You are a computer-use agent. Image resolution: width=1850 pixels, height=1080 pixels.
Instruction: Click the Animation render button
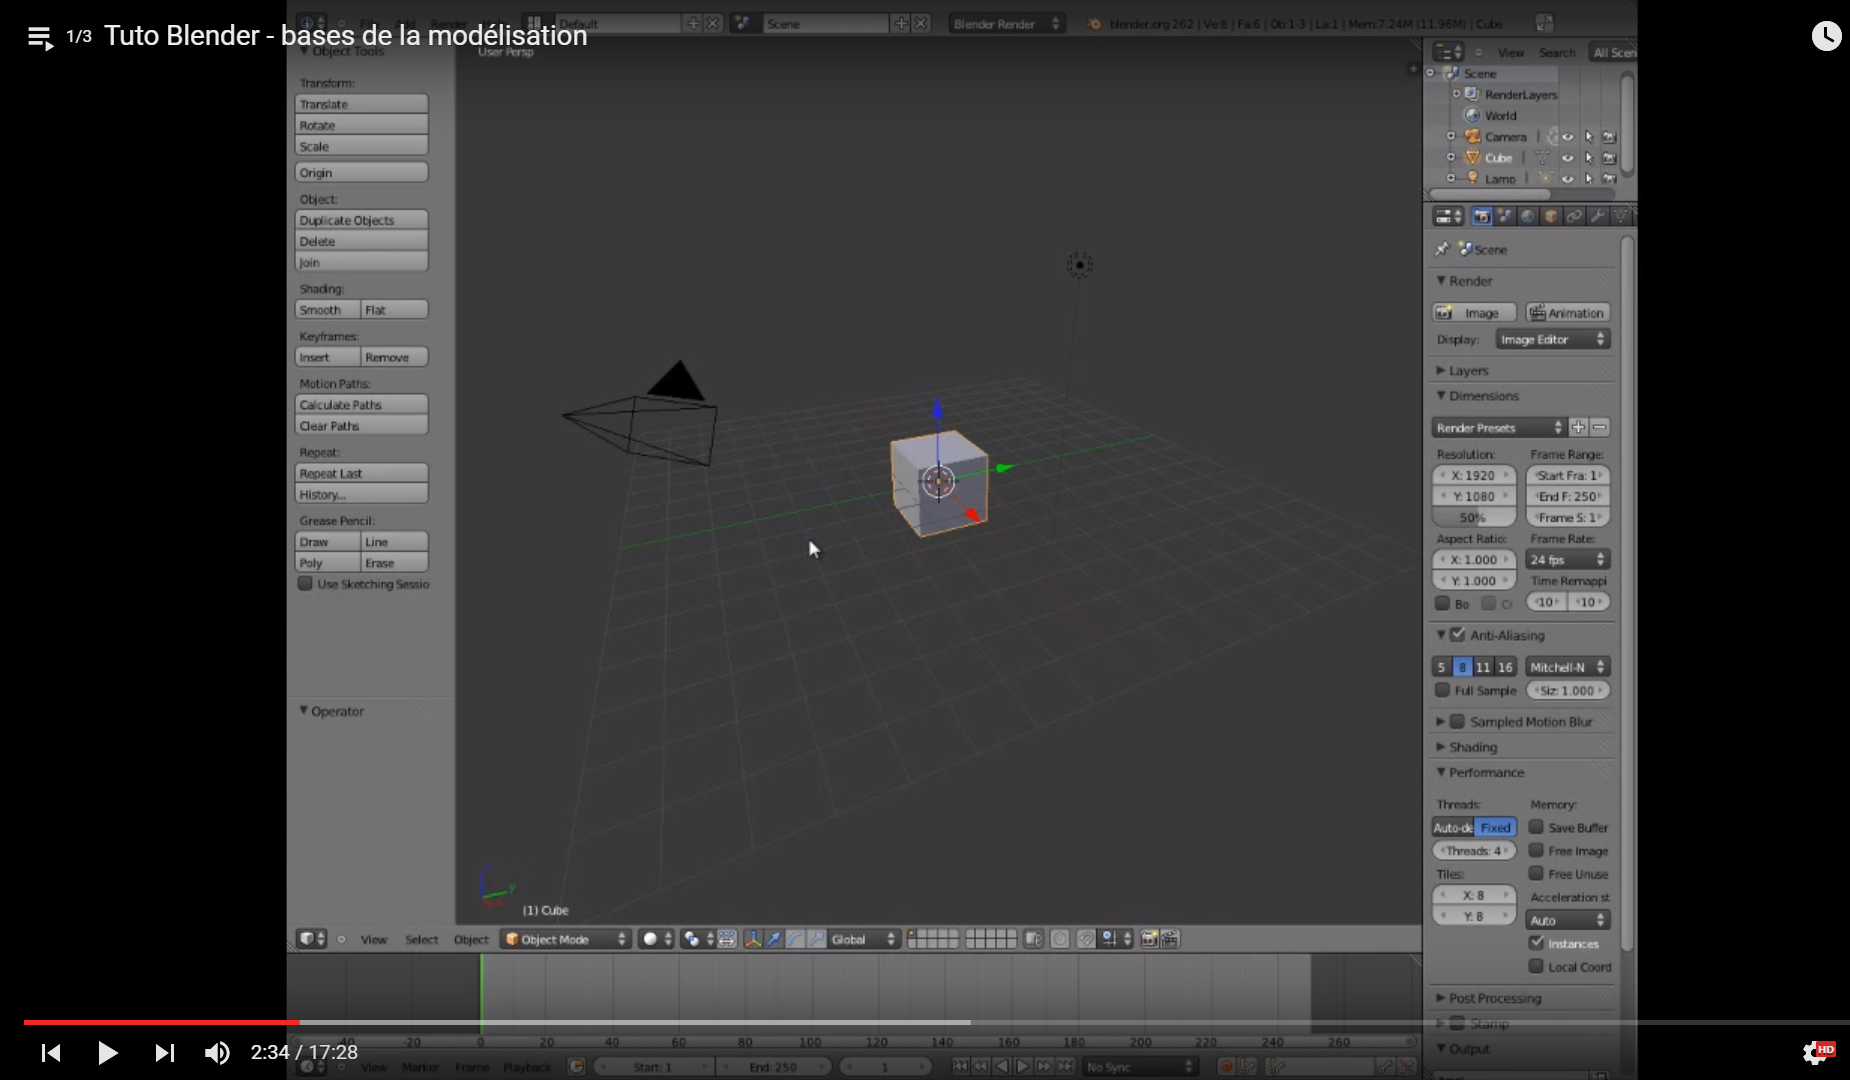[1567, 313]
